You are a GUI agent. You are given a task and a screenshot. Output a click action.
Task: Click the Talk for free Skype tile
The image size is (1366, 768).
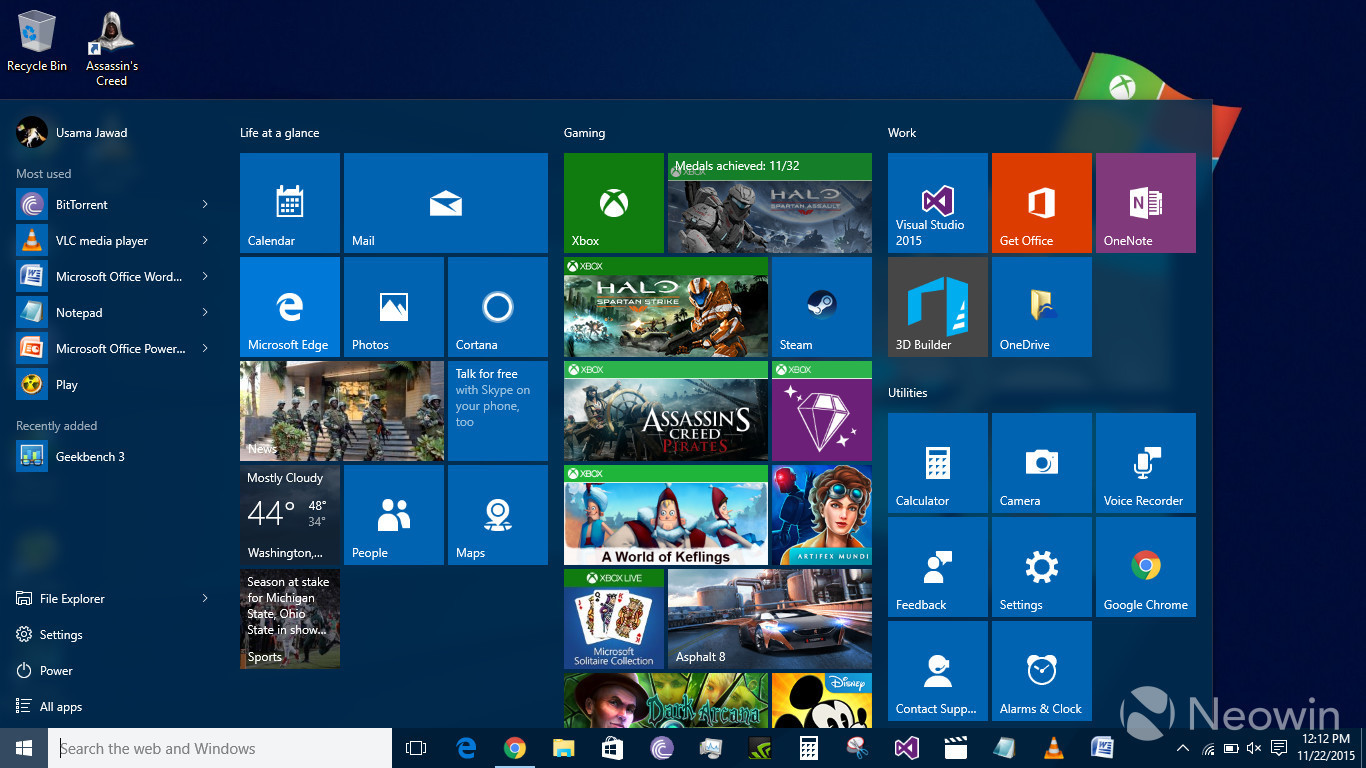(x=498, y=411)
